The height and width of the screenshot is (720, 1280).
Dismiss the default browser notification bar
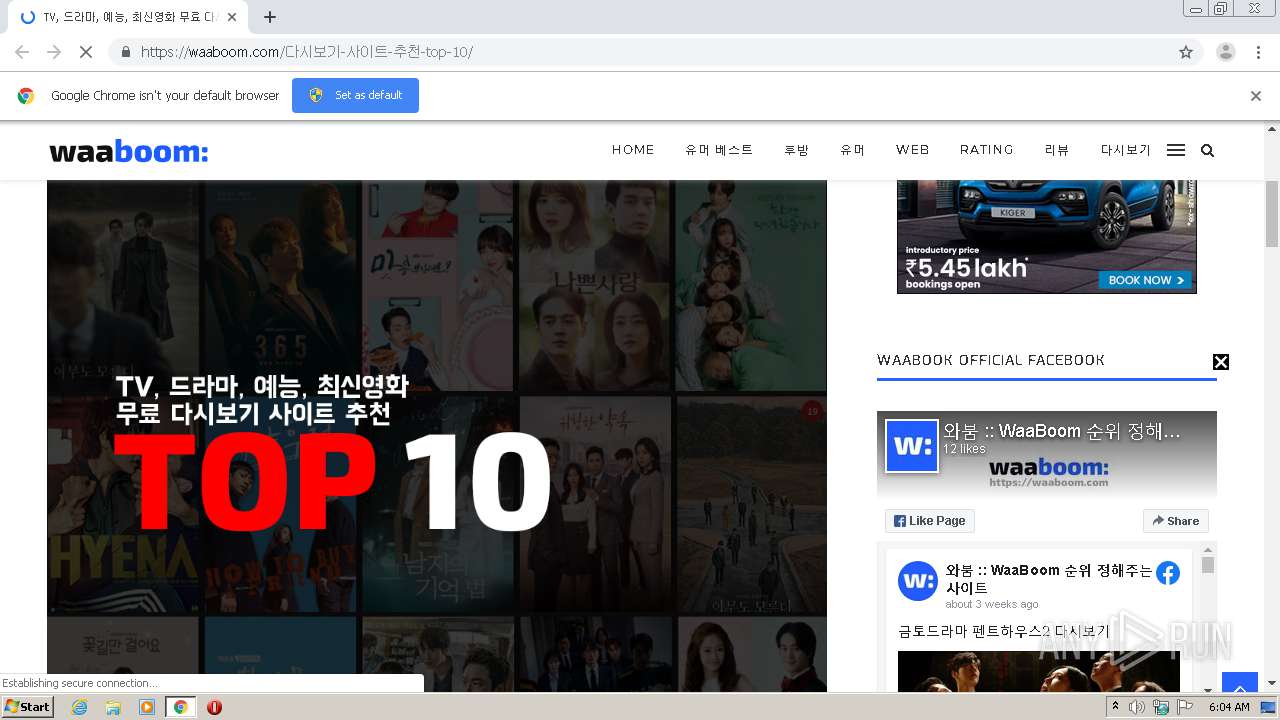[1256, 96]
